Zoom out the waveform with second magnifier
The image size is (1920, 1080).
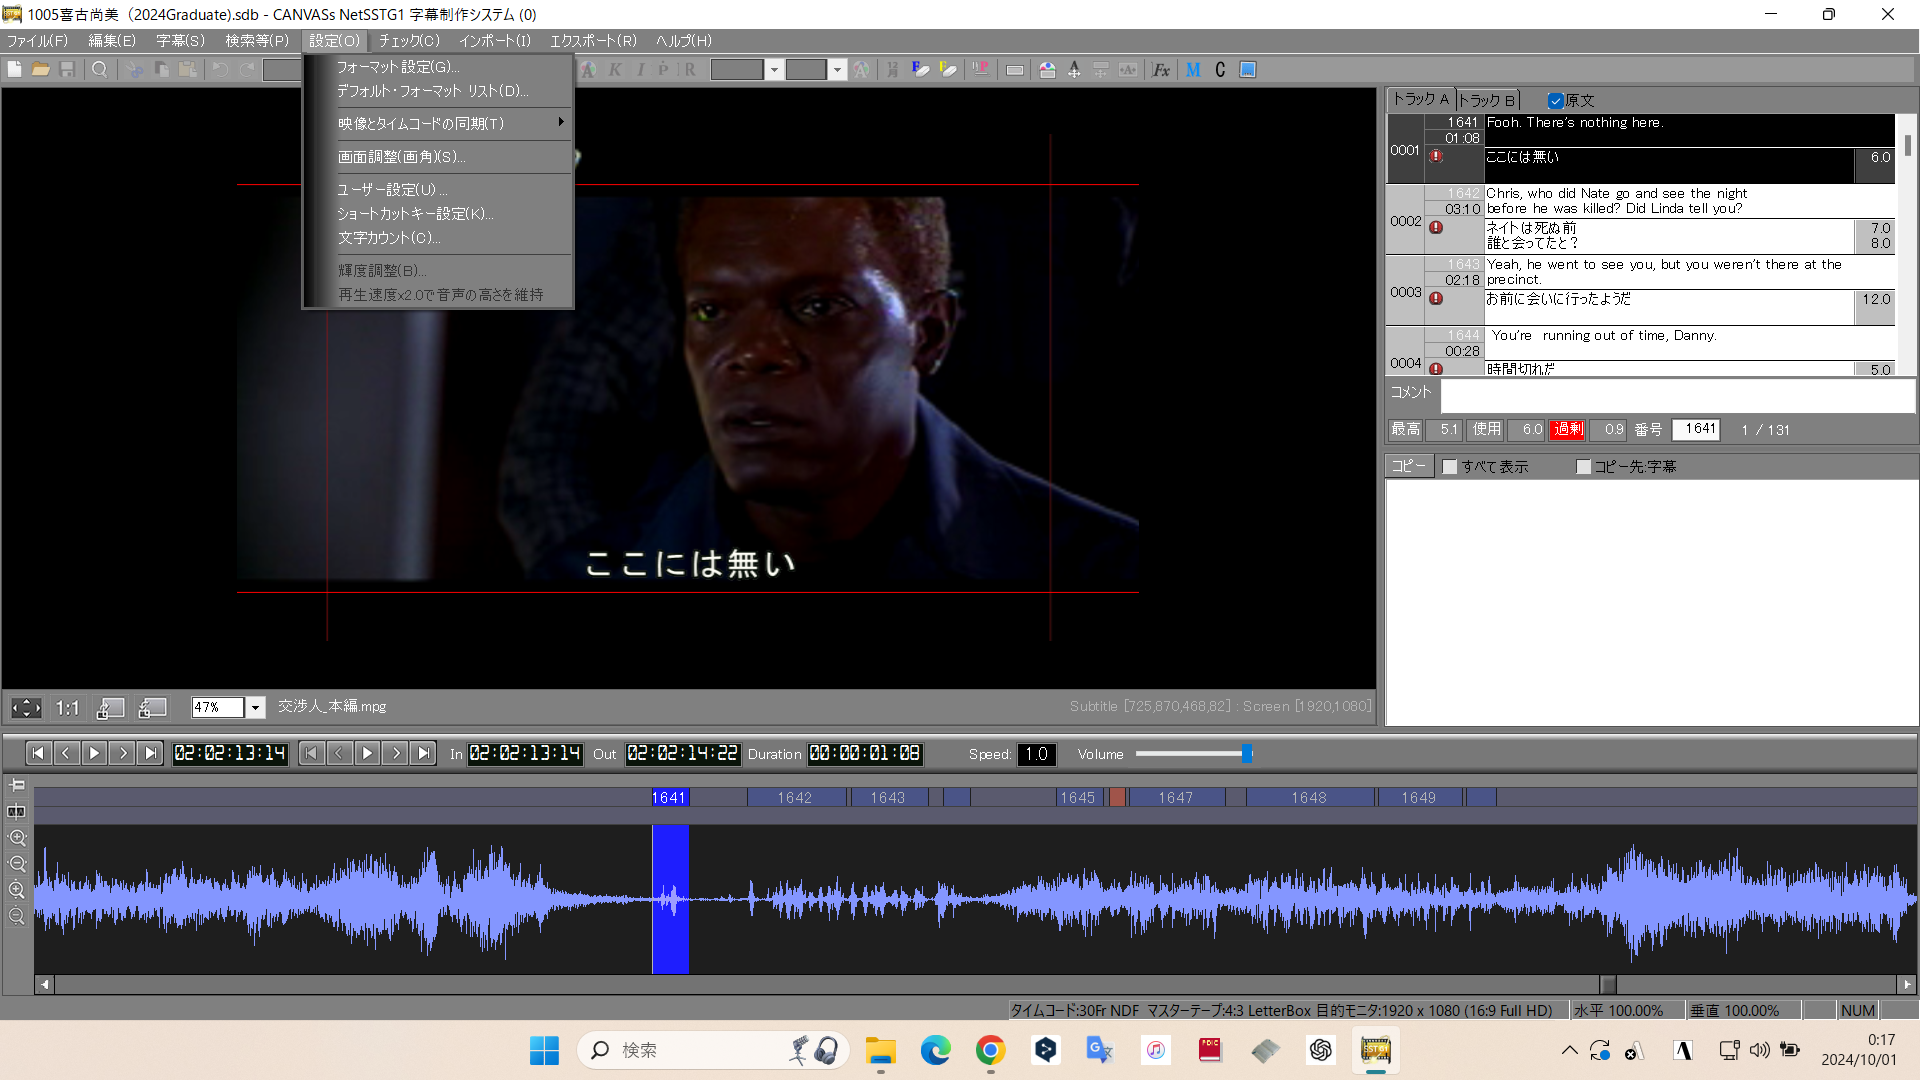[17, 864]
